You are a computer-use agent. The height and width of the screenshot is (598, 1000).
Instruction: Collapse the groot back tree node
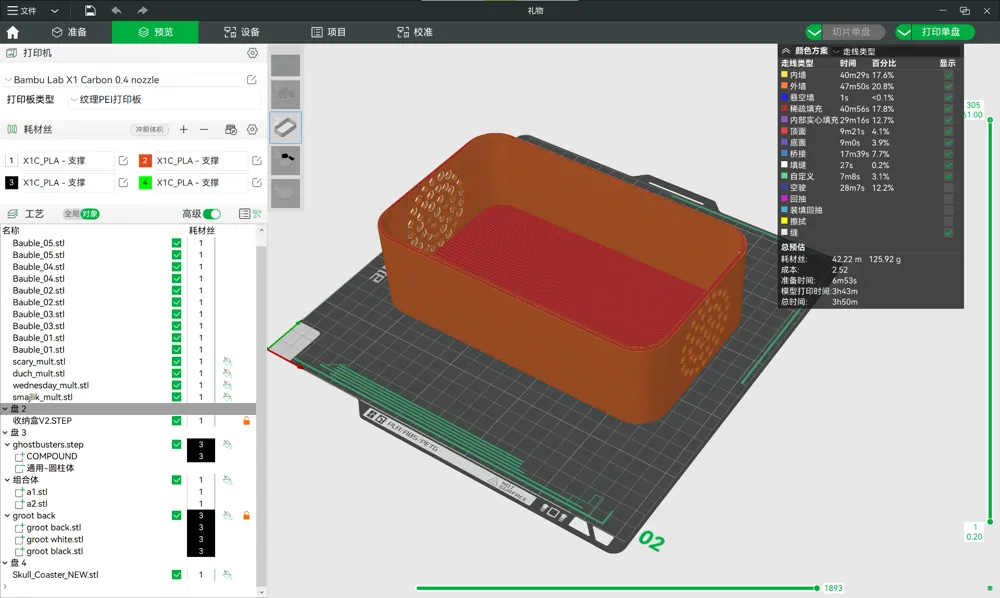7,515
